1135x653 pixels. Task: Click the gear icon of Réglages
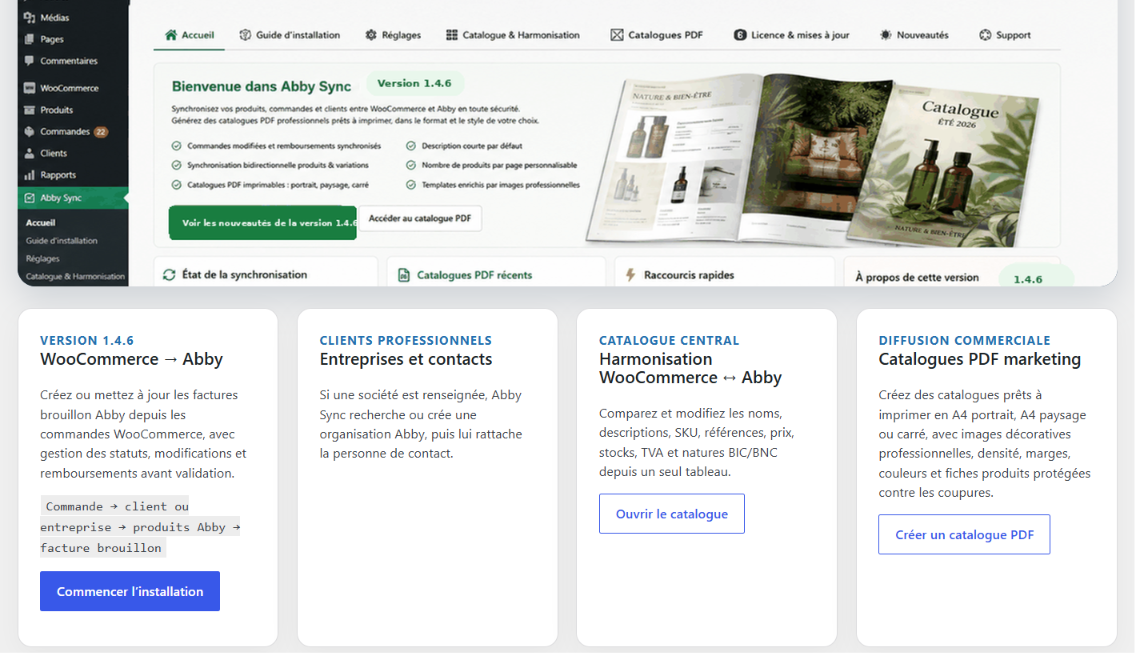click(x=371, y=35)
